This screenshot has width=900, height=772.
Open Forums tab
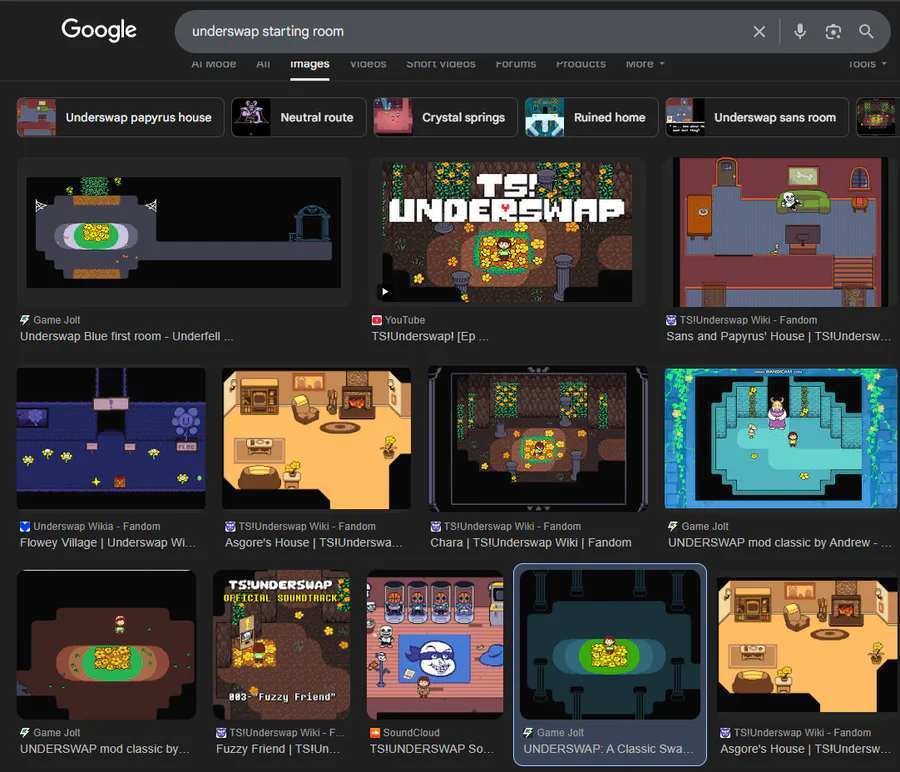pos(515,64)
